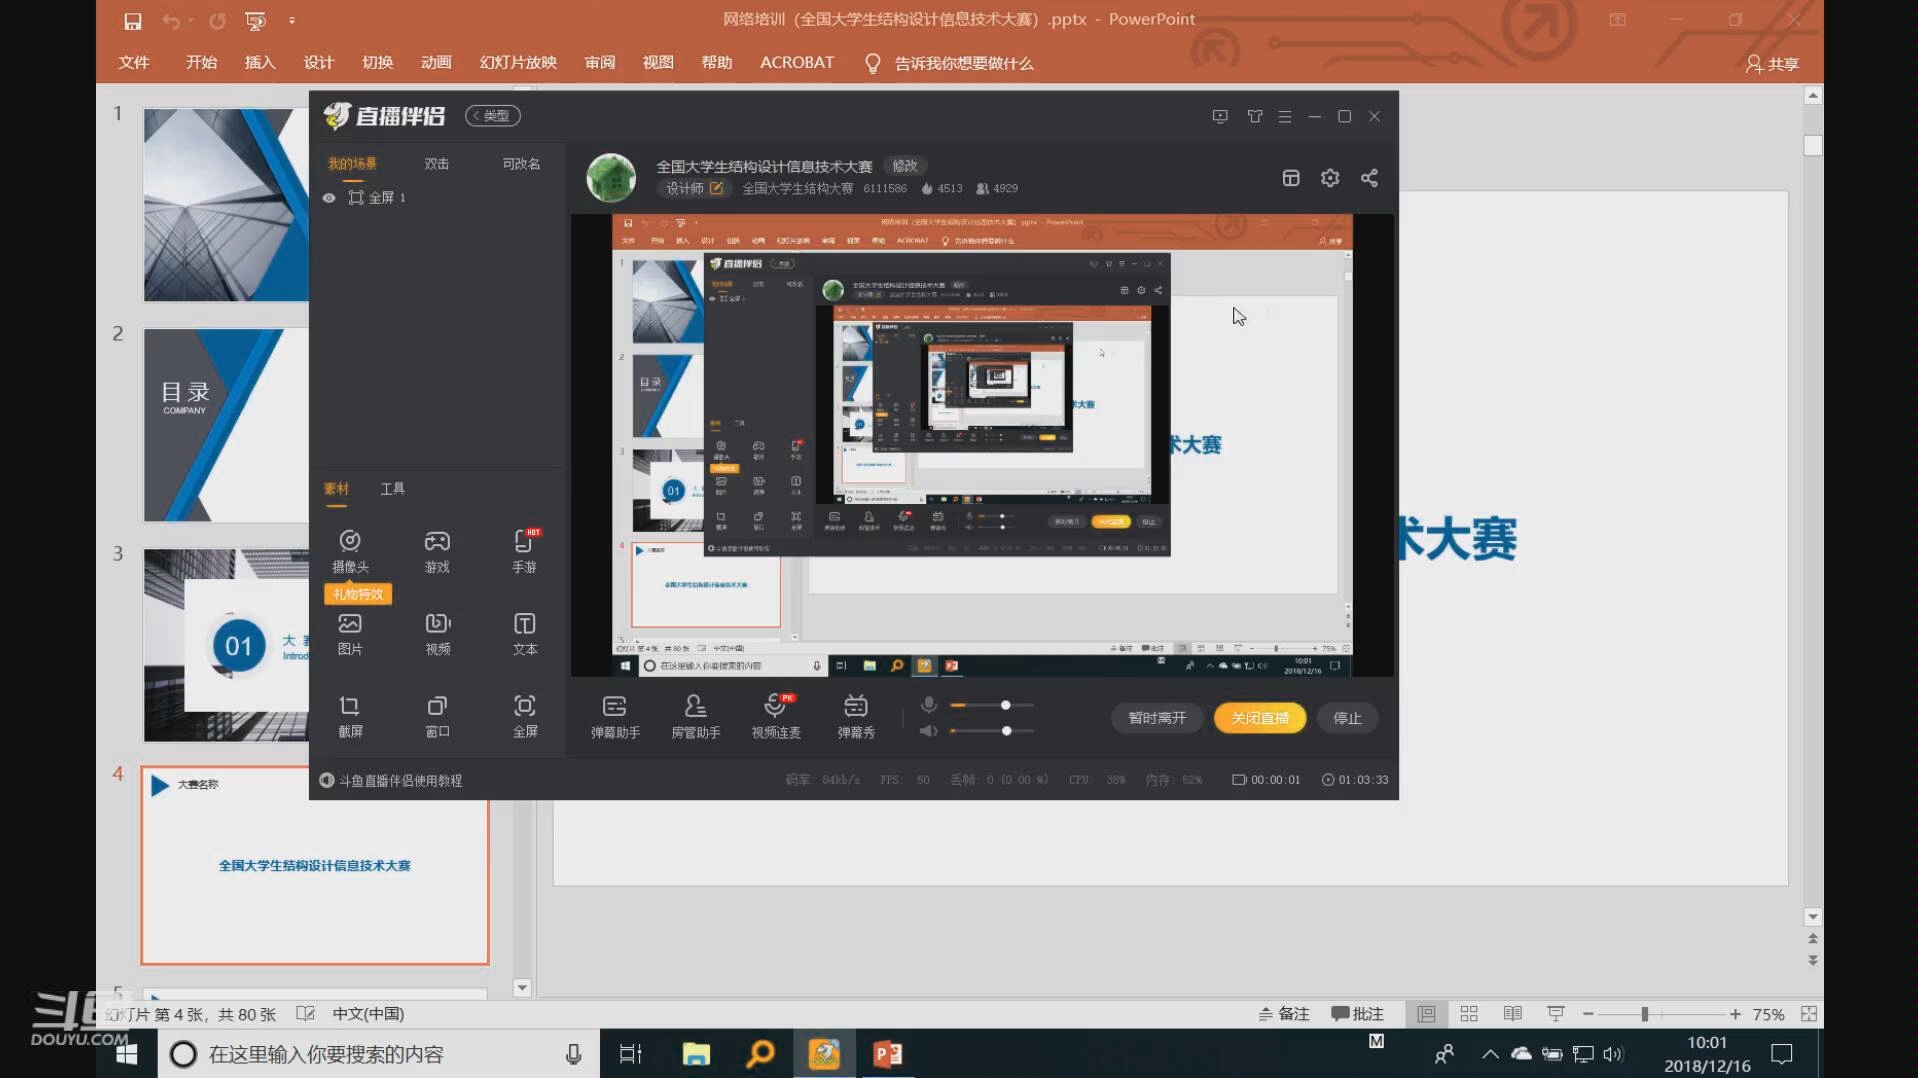
Task: Click the 暂时离开 button
Action: coord(1157,718)
